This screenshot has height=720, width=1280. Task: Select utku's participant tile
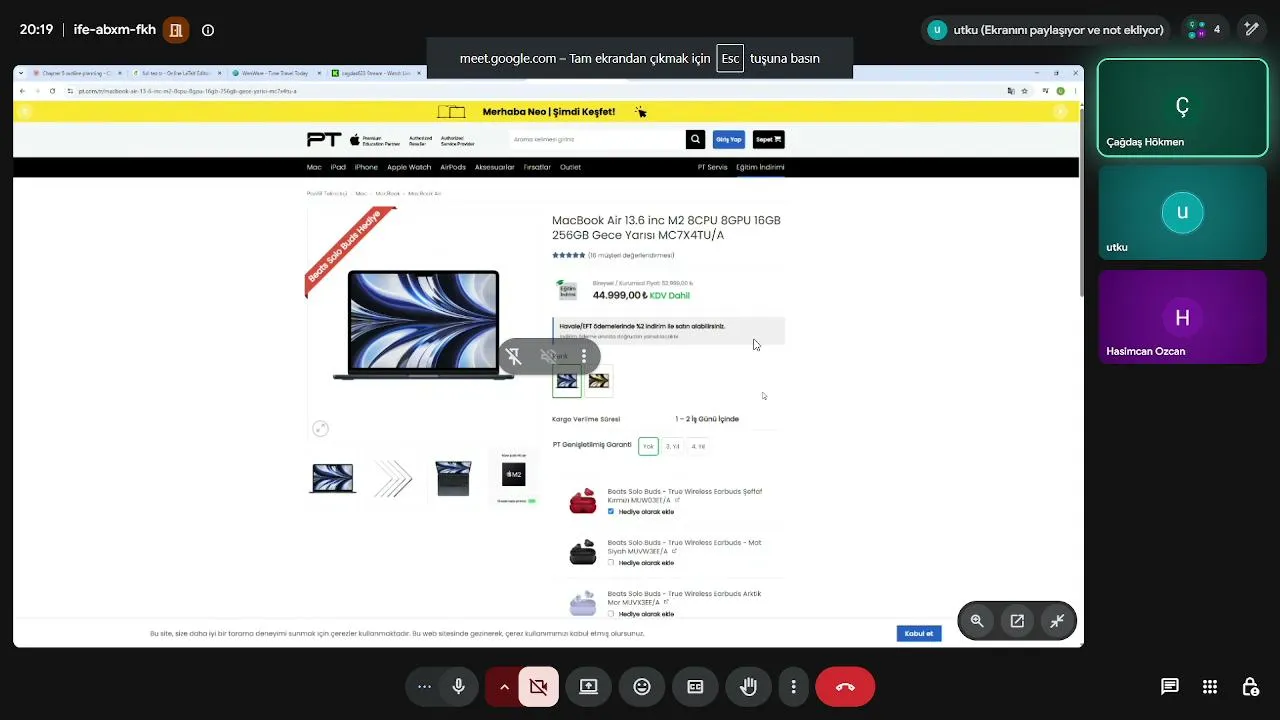click(x=1182, y=213)
